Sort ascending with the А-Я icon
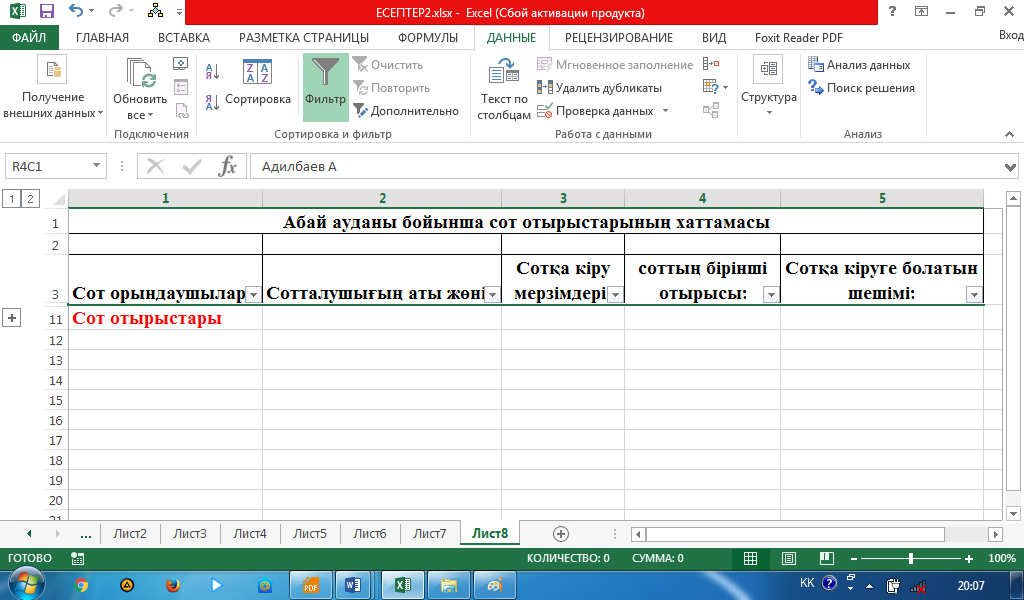The image size is (1024, 600). click(x=212, y=71)
